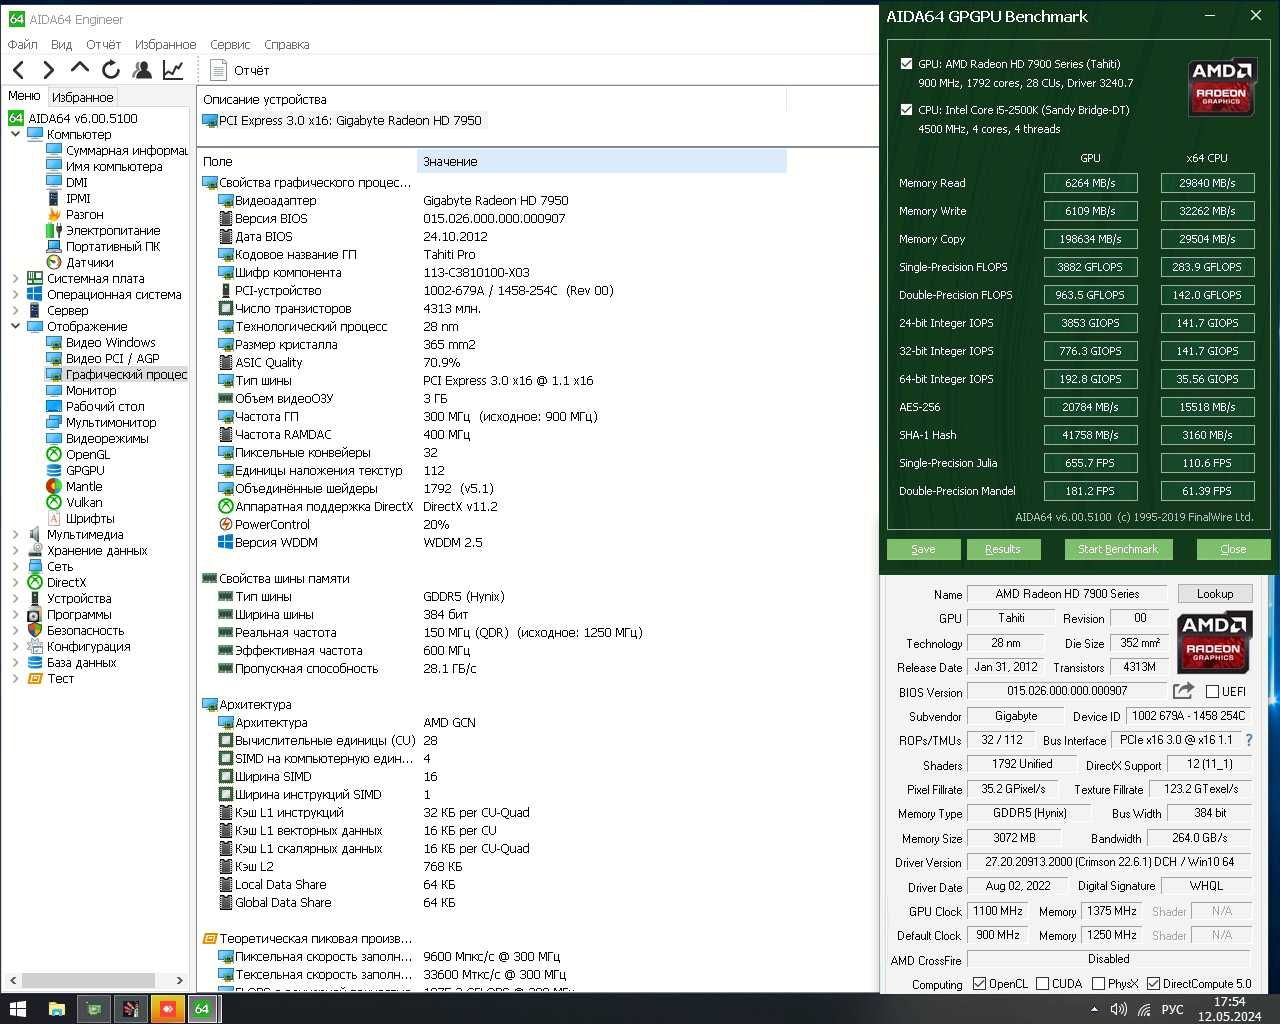Go back with the left arrow toolbar icon

click(x=19, y=69)
